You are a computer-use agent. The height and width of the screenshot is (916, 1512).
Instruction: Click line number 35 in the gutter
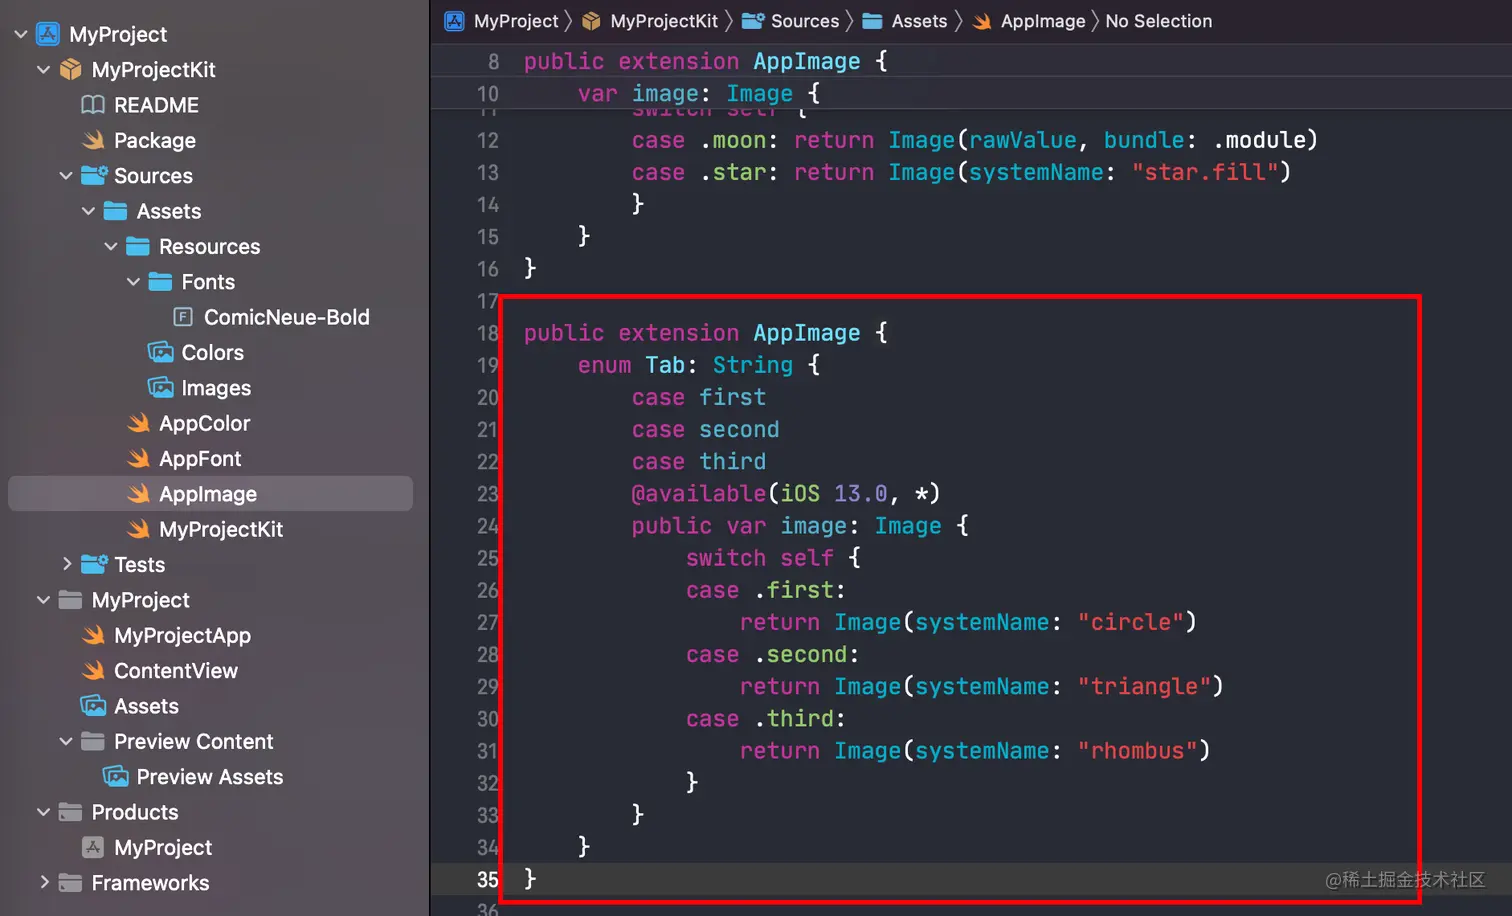[x=487, y=879]
